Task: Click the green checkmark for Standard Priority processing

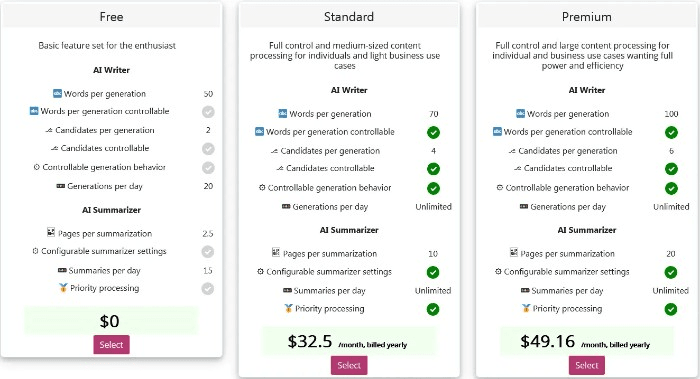Action: 433,309
